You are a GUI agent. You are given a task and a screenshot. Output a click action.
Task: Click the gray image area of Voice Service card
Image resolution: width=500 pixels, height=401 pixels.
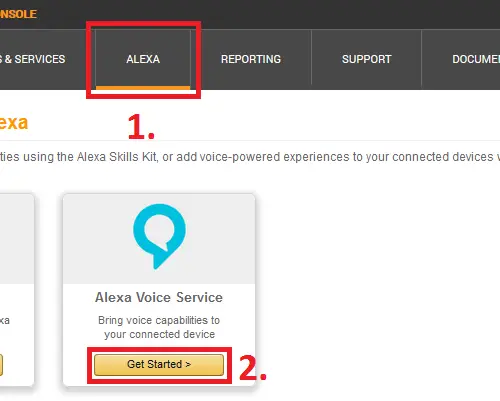(x=159, y=239)
